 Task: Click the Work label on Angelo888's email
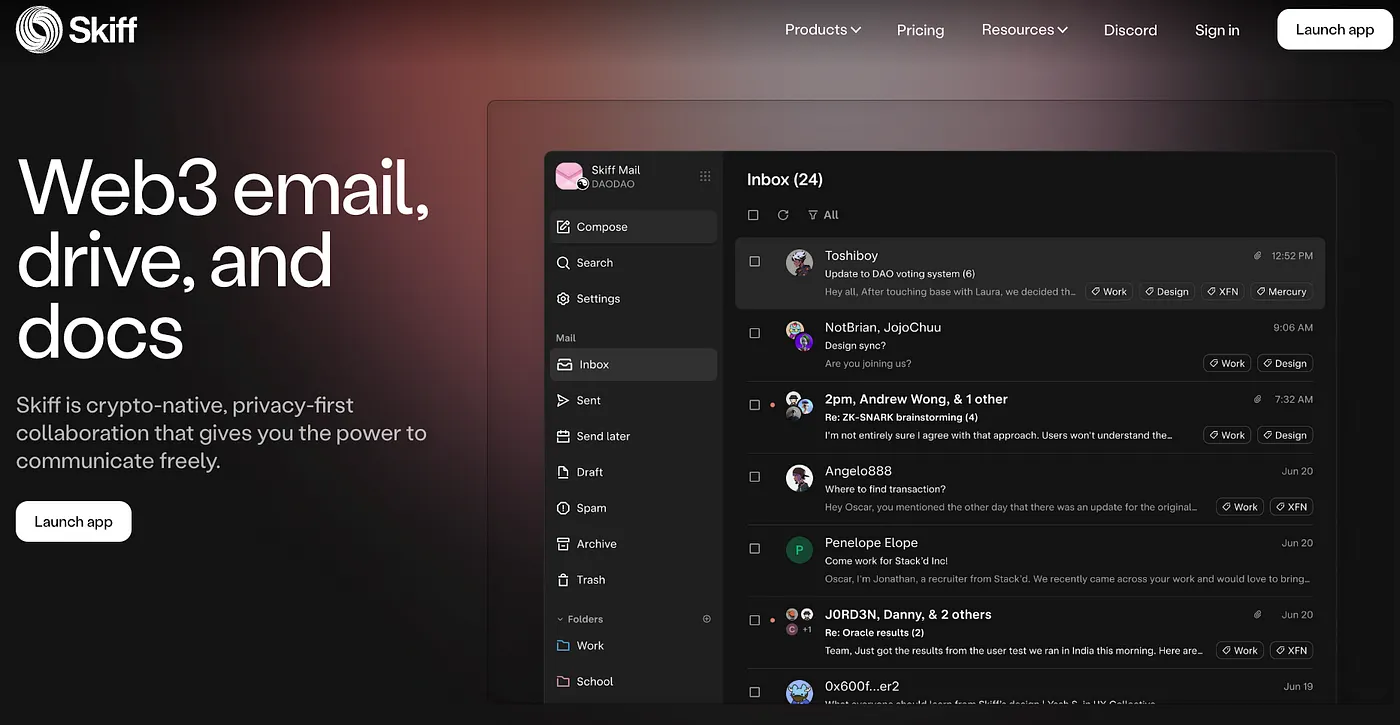1239,507
